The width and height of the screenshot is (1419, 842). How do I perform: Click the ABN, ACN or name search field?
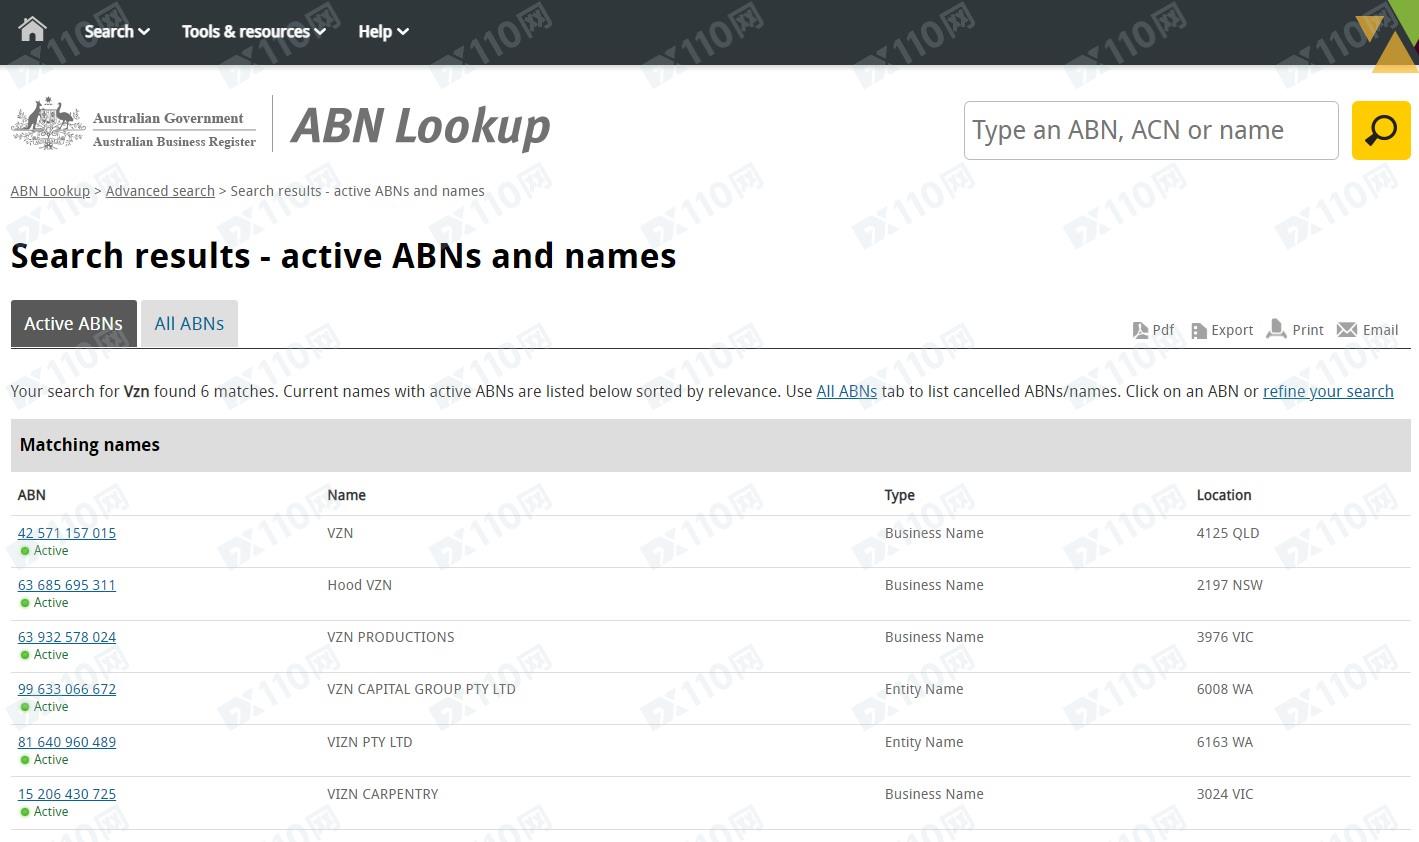pyautogui.click(x=1150, y=130)
